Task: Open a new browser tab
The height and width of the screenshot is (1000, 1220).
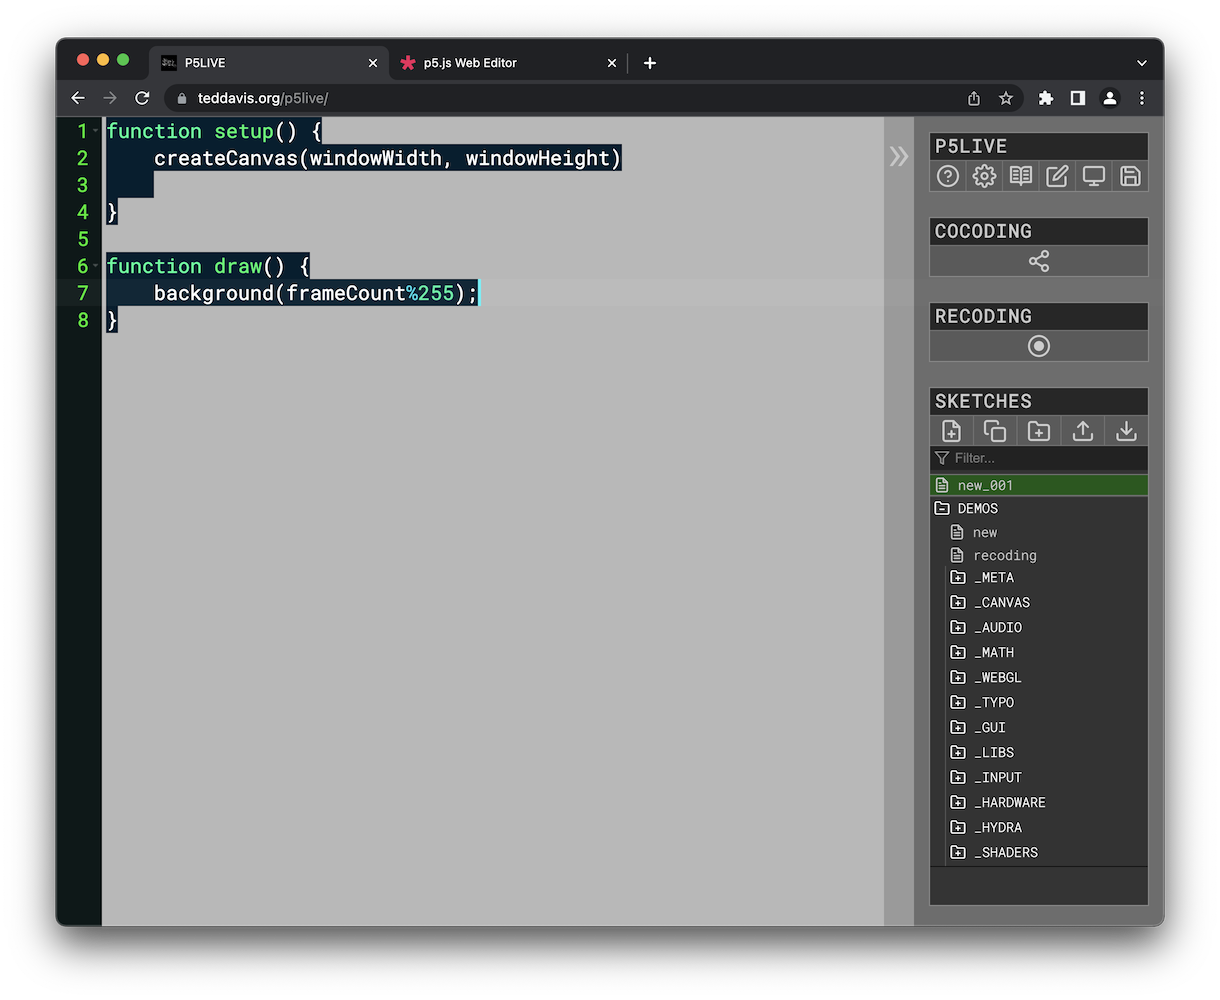Action: click(x=650, y=63)
